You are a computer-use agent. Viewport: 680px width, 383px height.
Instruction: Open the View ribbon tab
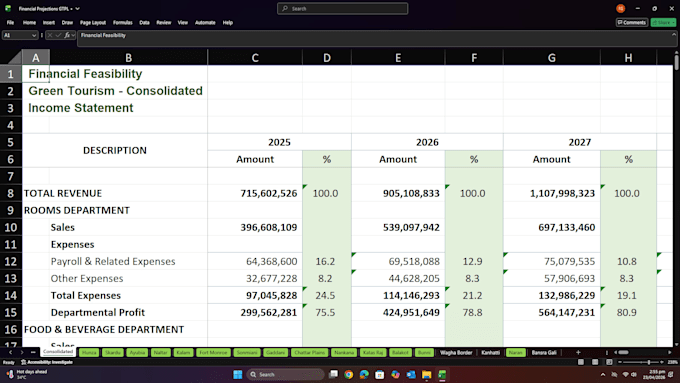[x=183, y=23]
